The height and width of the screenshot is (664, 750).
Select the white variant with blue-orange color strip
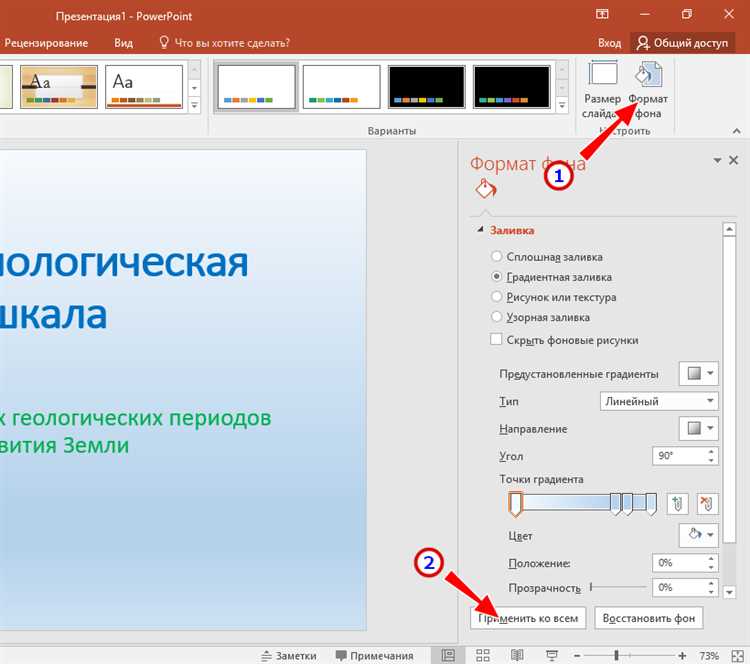point(256,87)
